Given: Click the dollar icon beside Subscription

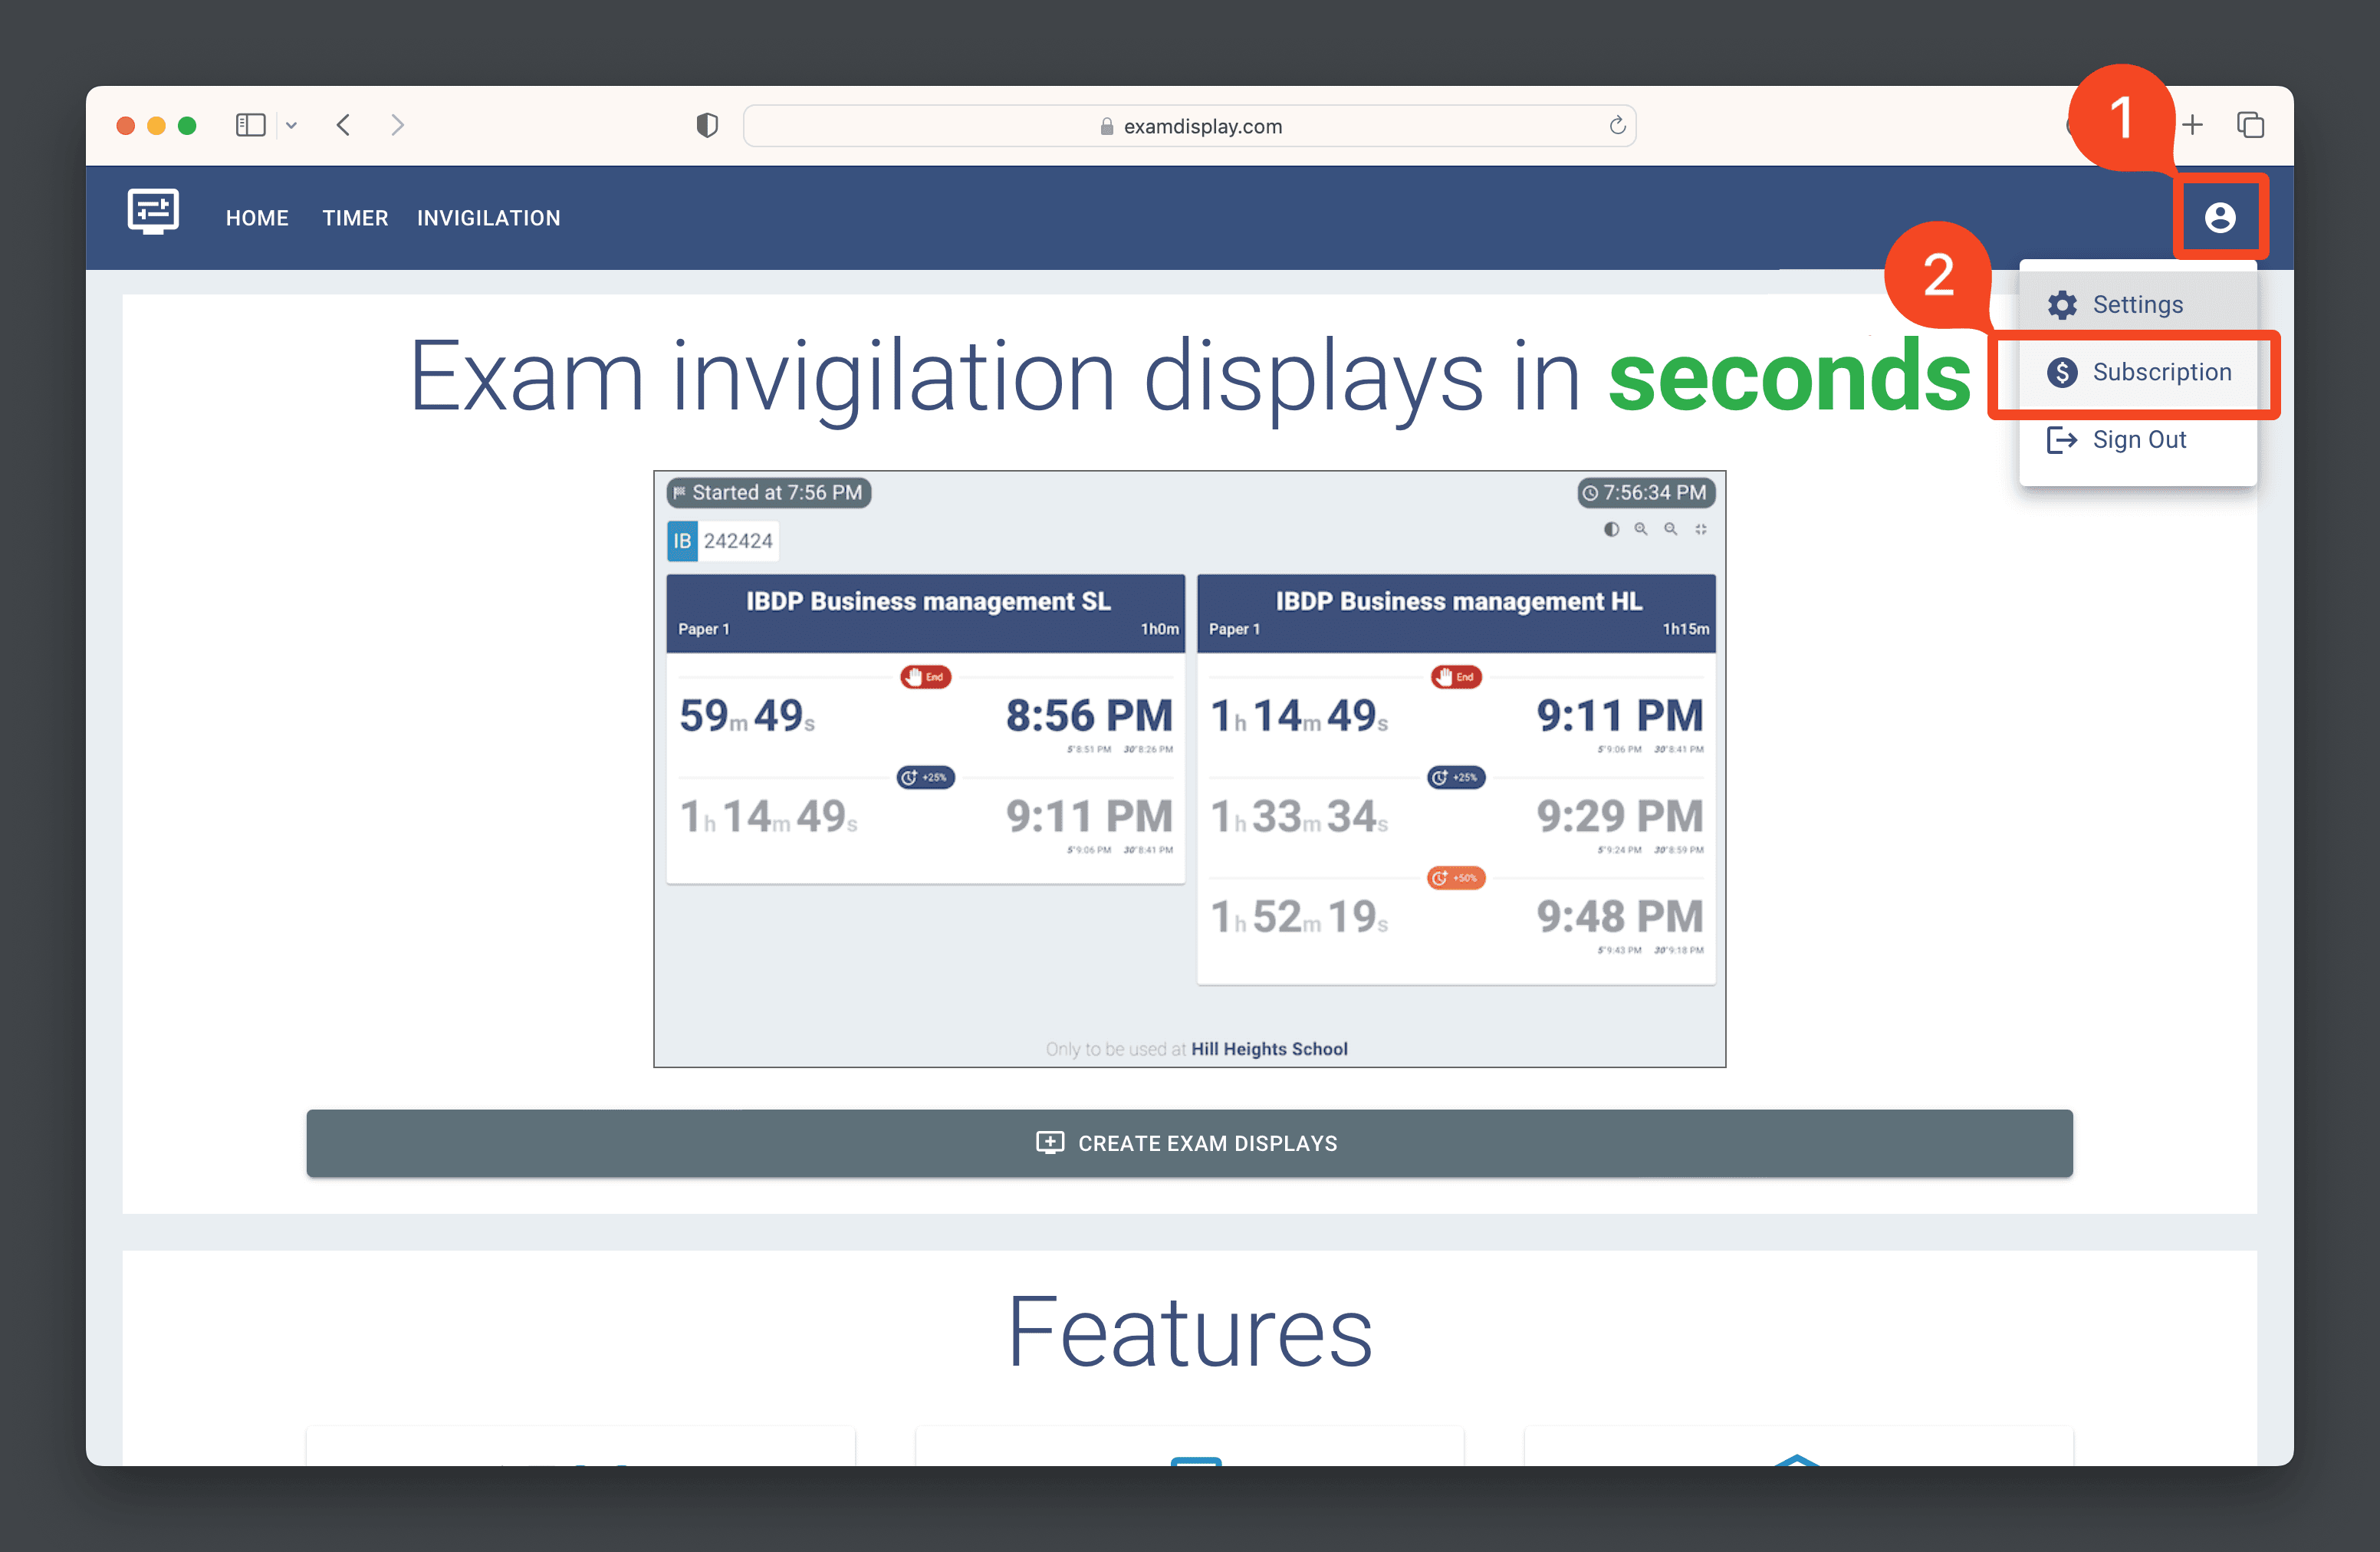Looking at the screenshot, I should point(2062,372).
